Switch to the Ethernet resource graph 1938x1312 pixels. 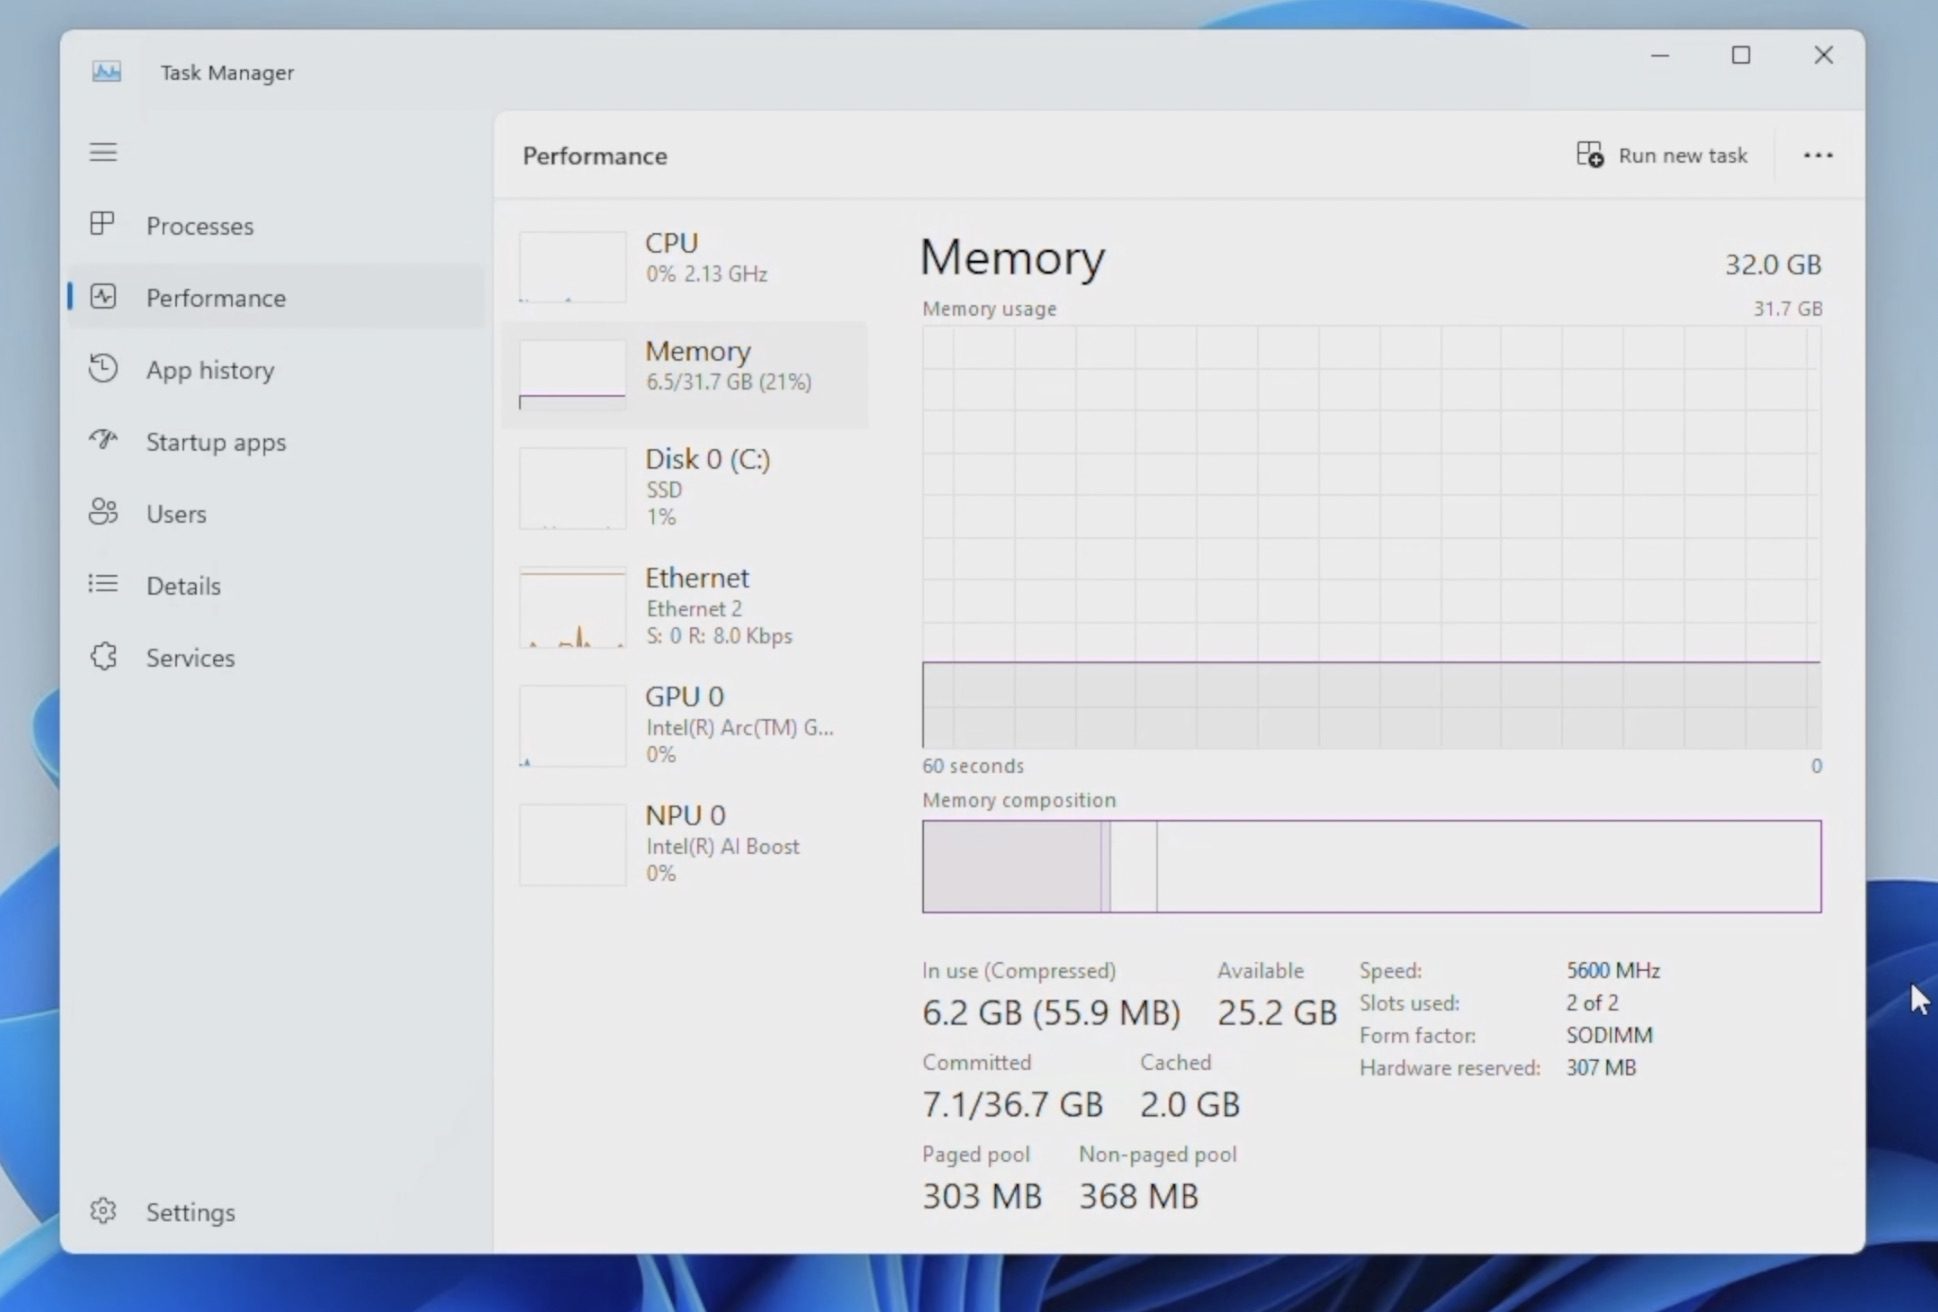pos(685,606)
